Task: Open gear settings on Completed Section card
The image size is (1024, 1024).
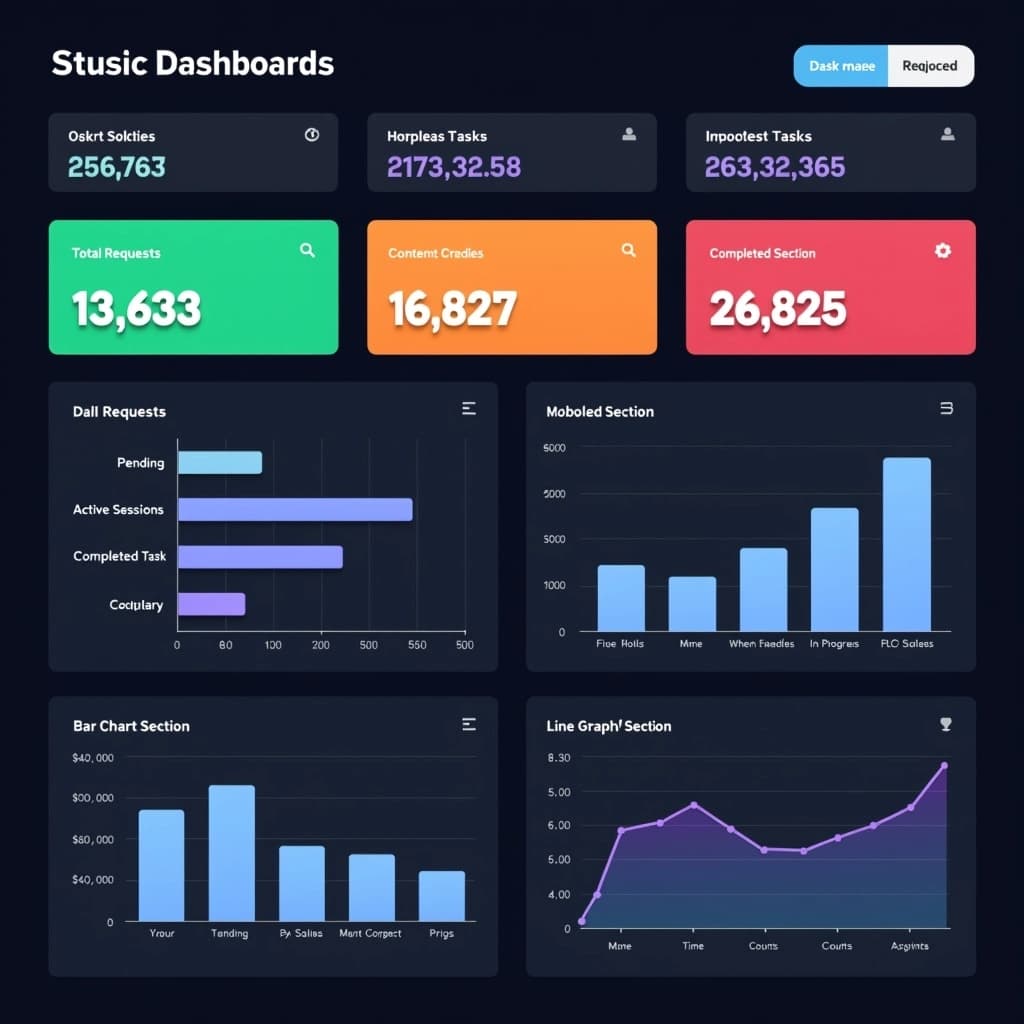Action: pos(942,251)
